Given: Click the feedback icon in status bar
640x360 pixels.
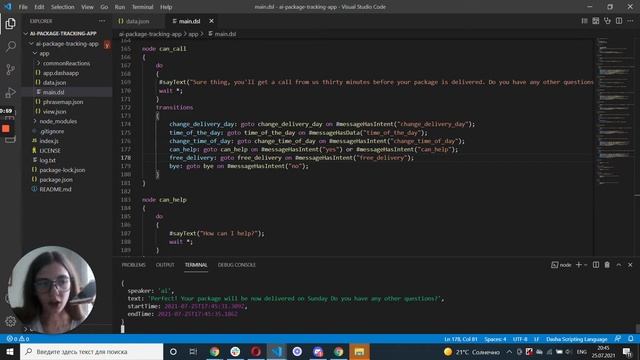Looking at the screenshot, I should [618, 339].
